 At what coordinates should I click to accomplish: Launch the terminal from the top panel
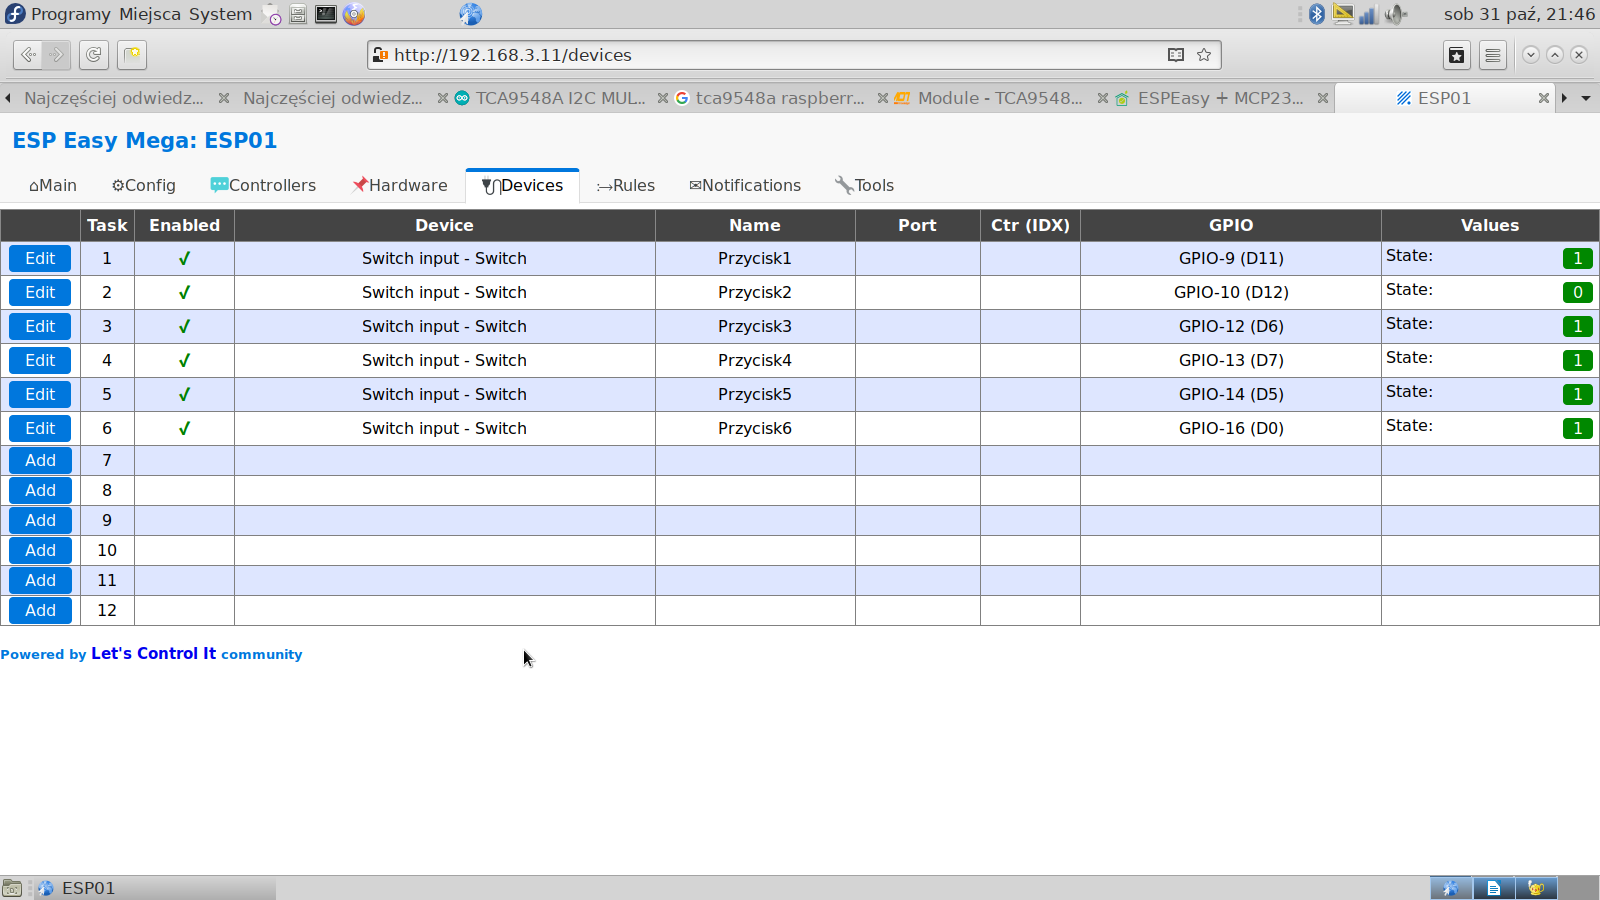pos(326,14)
